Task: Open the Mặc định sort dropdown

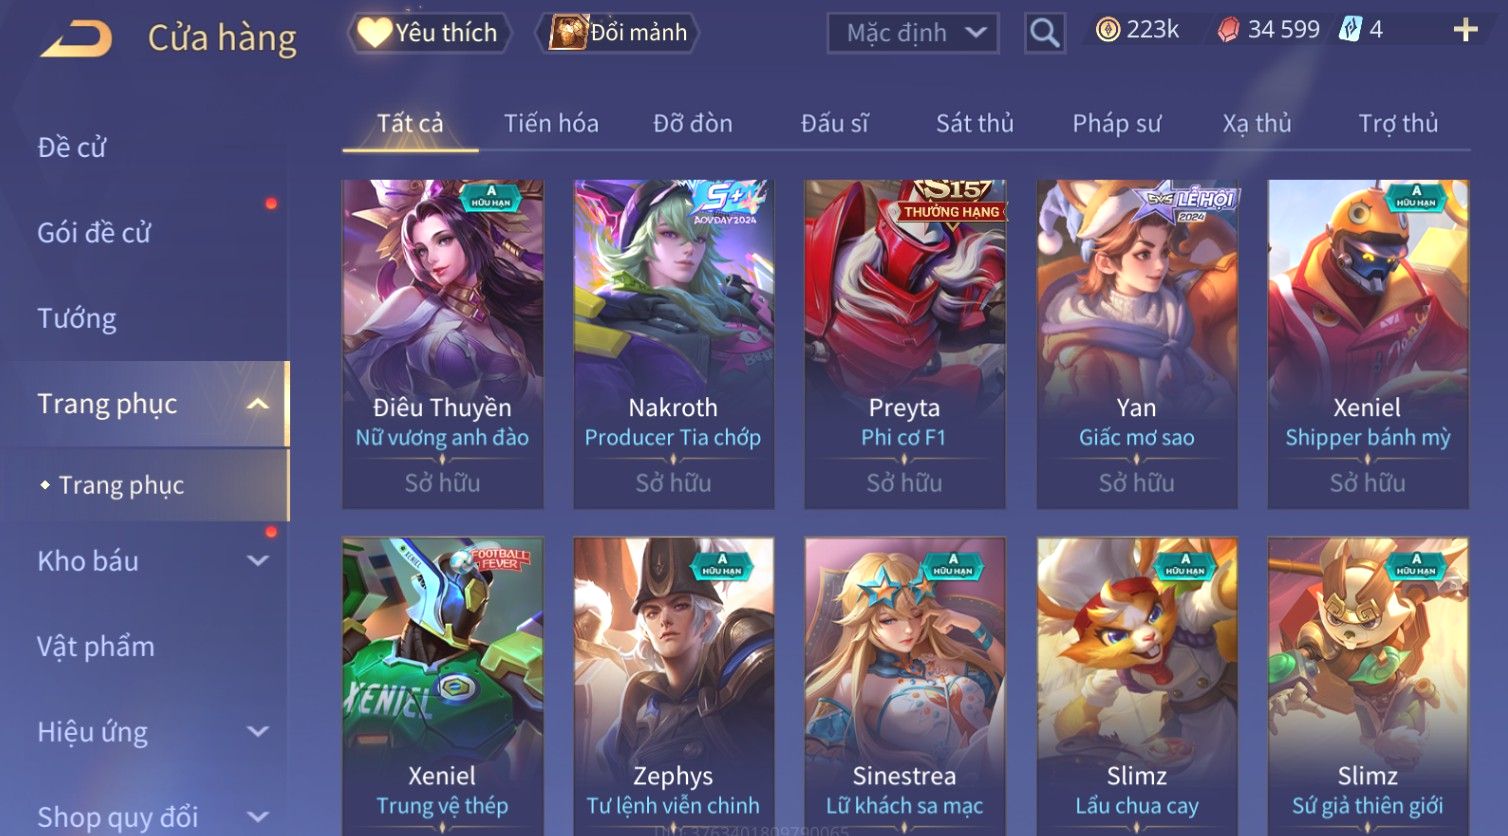Action: coord(913,33)
